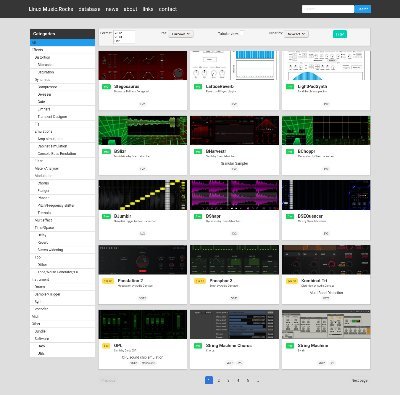Go to page 5 in pagination

(248, 380)
